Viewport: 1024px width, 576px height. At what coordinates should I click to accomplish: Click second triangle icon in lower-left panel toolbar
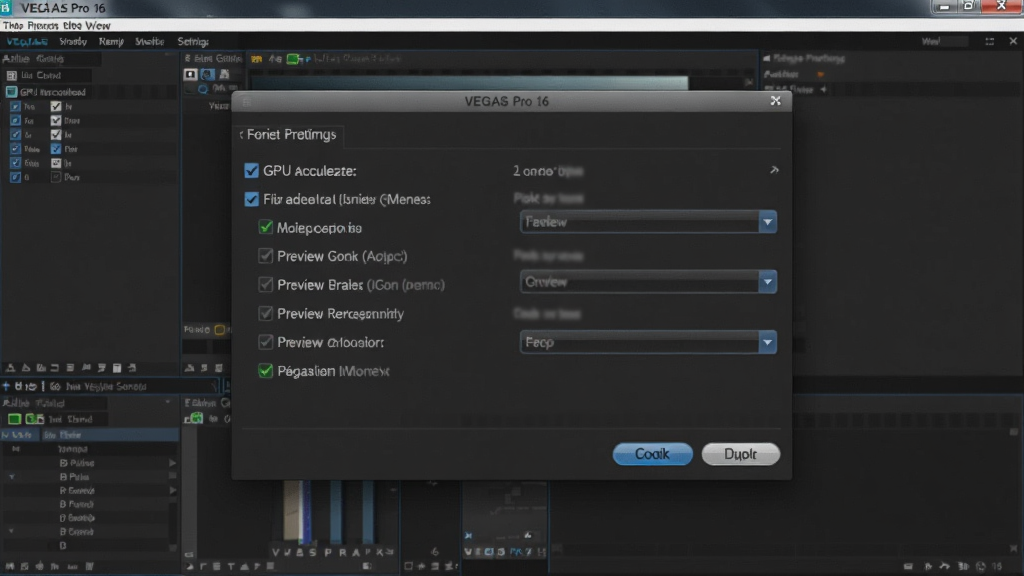(x=26, y=368)
